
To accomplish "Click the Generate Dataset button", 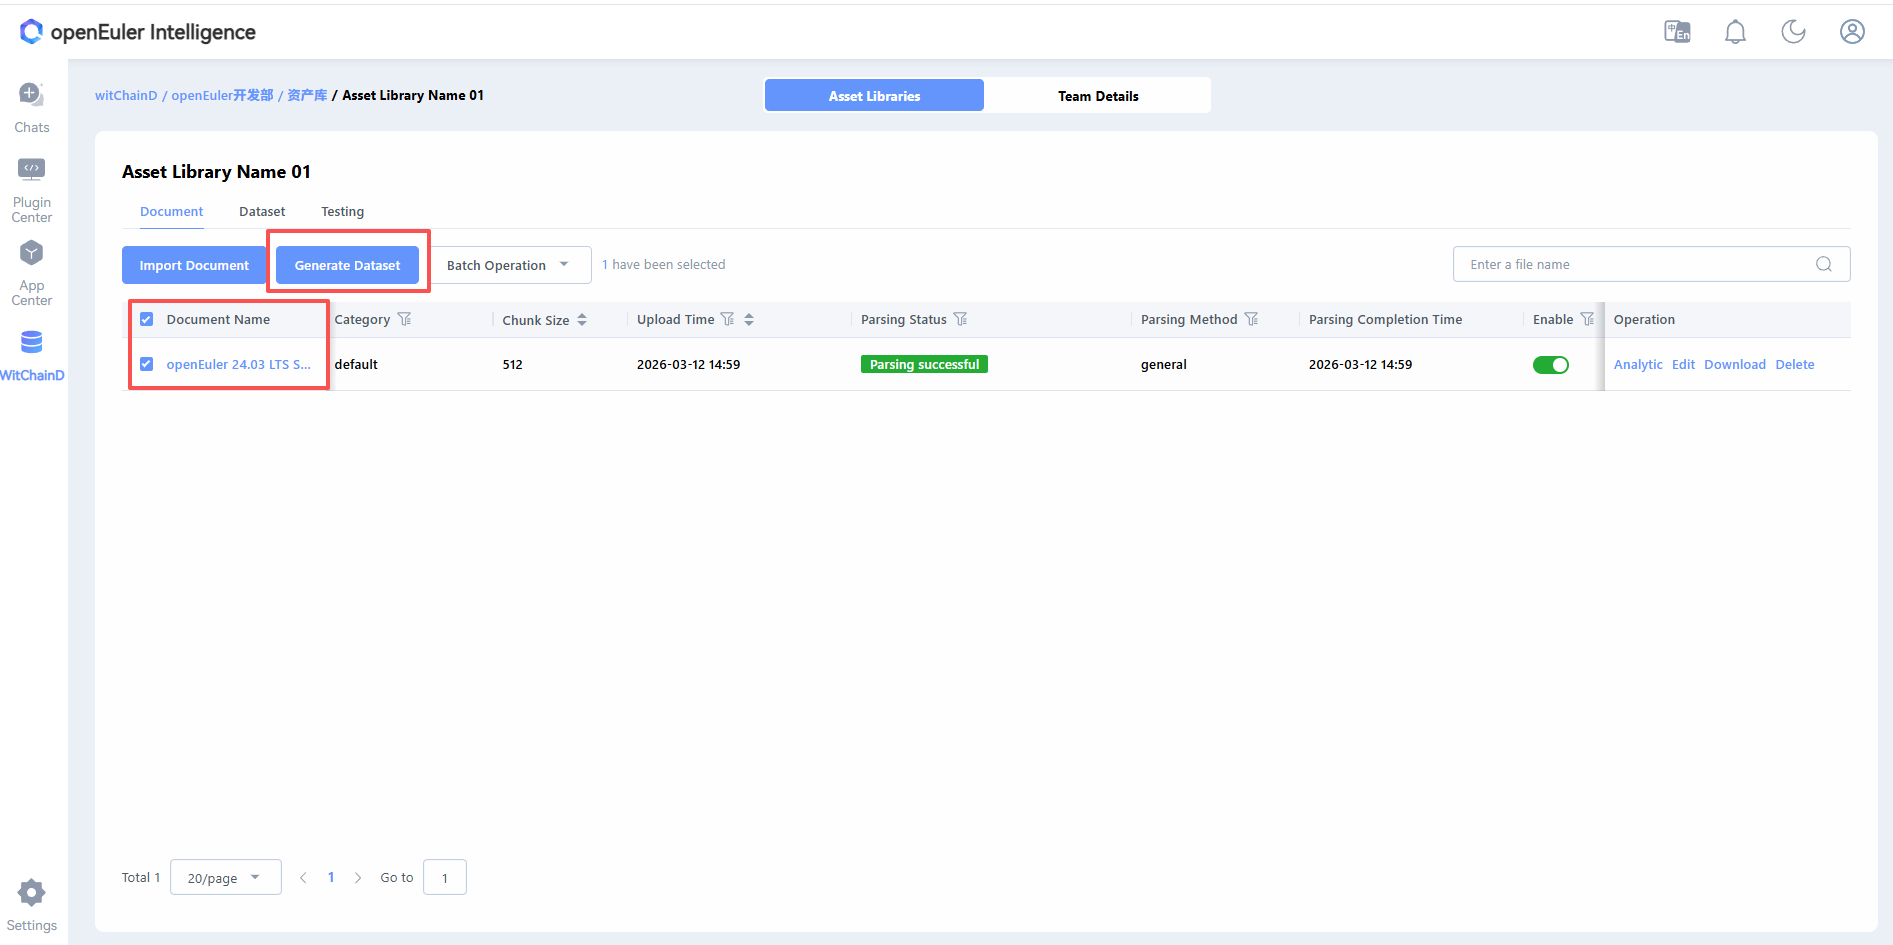I will [347, 265].
